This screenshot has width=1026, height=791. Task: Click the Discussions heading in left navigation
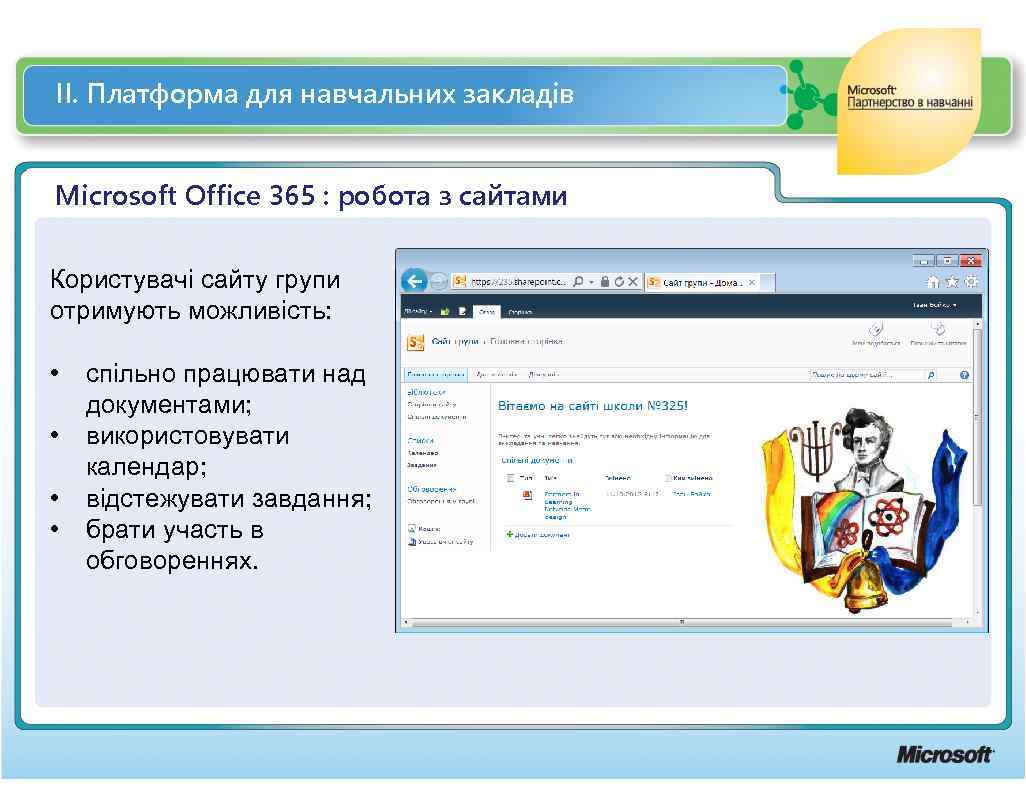(x=431, y=489)
